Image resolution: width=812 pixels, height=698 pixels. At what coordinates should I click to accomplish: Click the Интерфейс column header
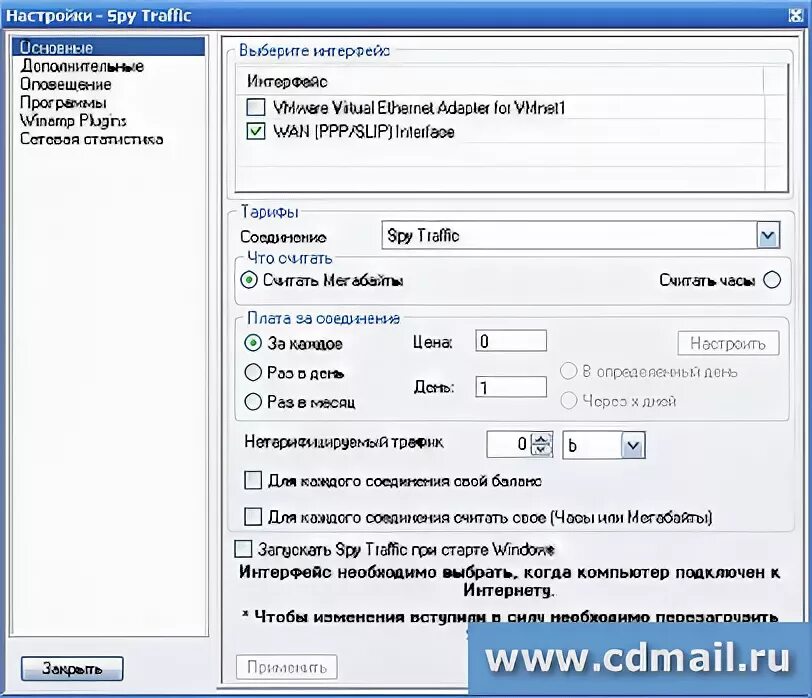pos(499,81)
